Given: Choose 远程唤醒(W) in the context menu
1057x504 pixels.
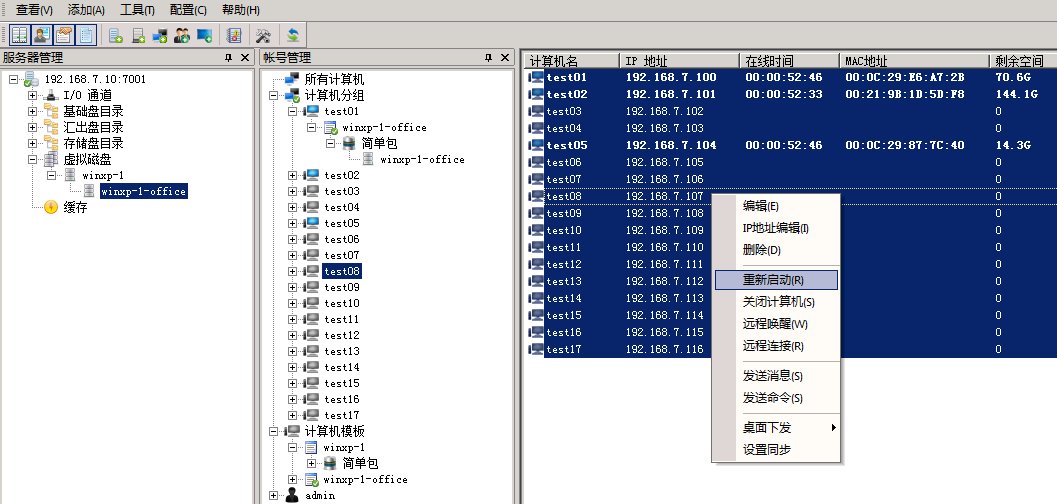Looking at the screenshot, I should click(776, 324).
